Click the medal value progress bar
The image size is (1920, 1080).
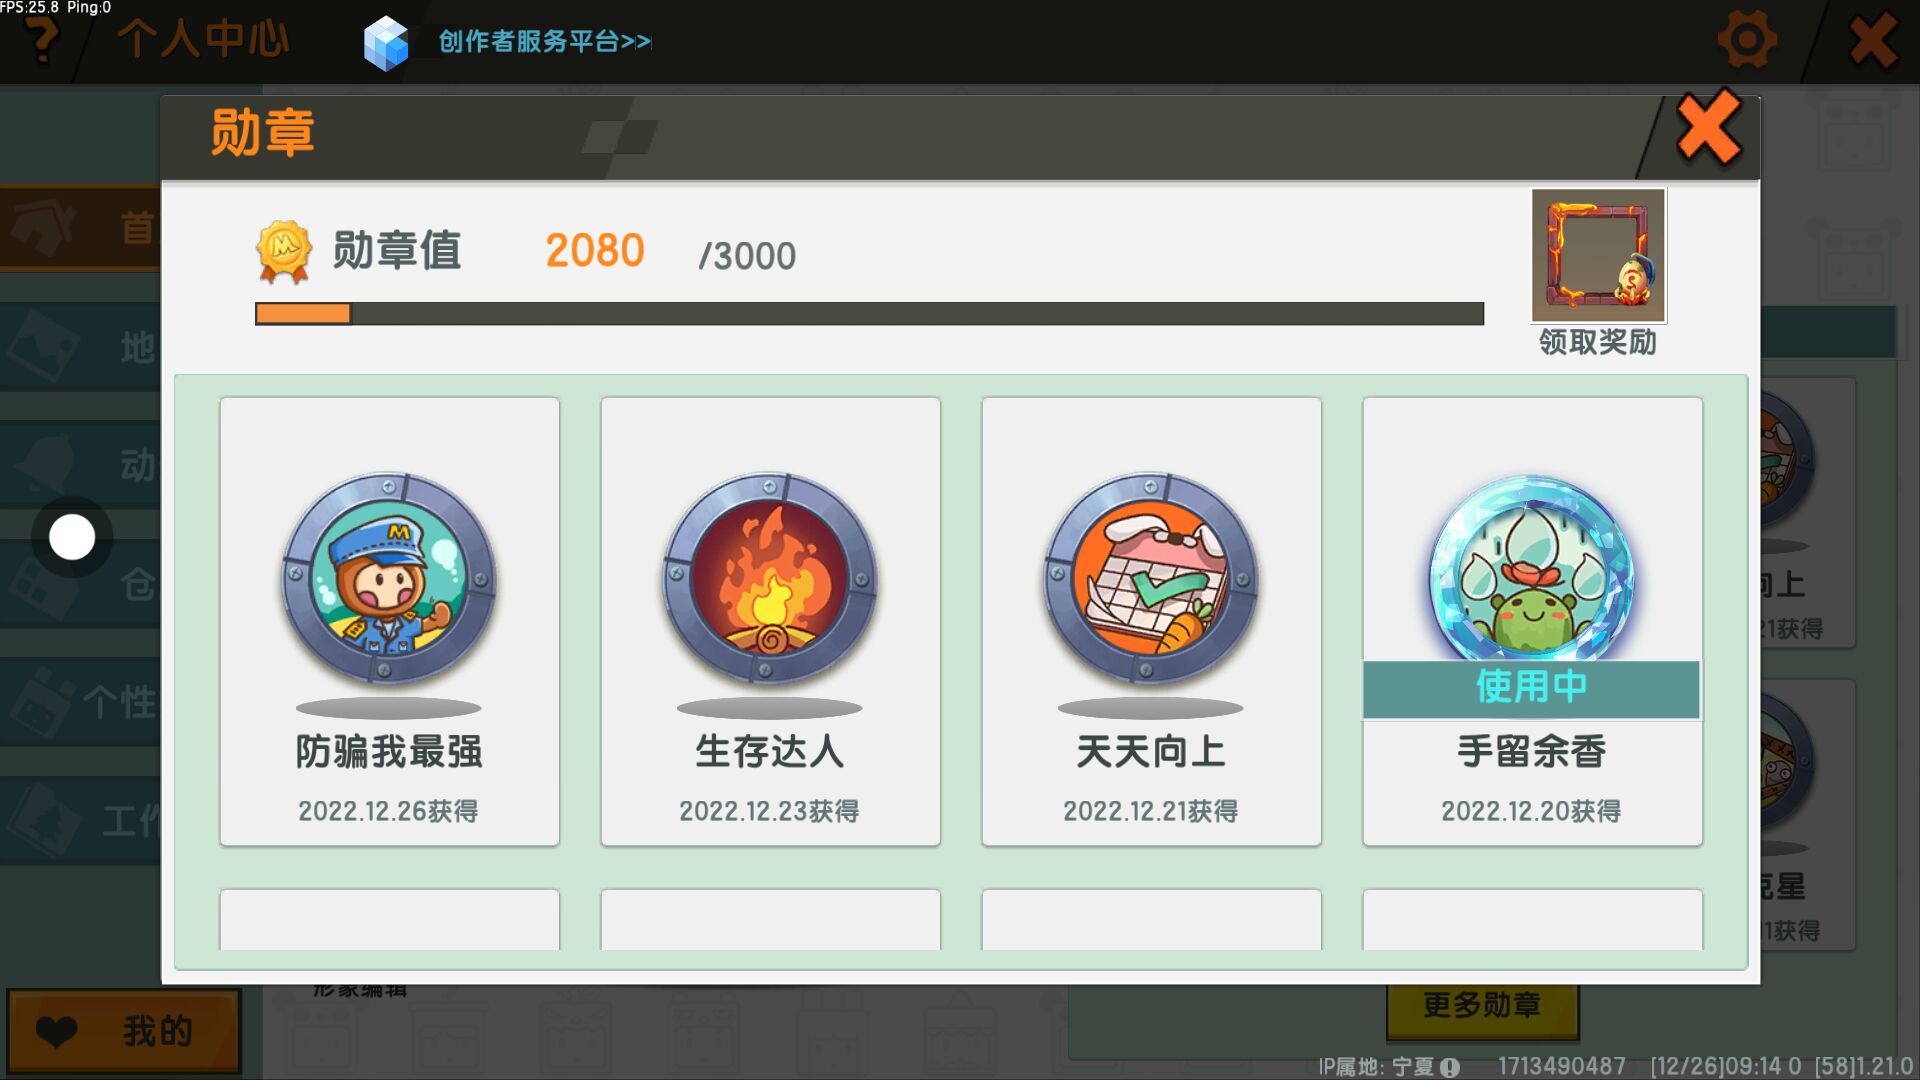tap(869, 314)
